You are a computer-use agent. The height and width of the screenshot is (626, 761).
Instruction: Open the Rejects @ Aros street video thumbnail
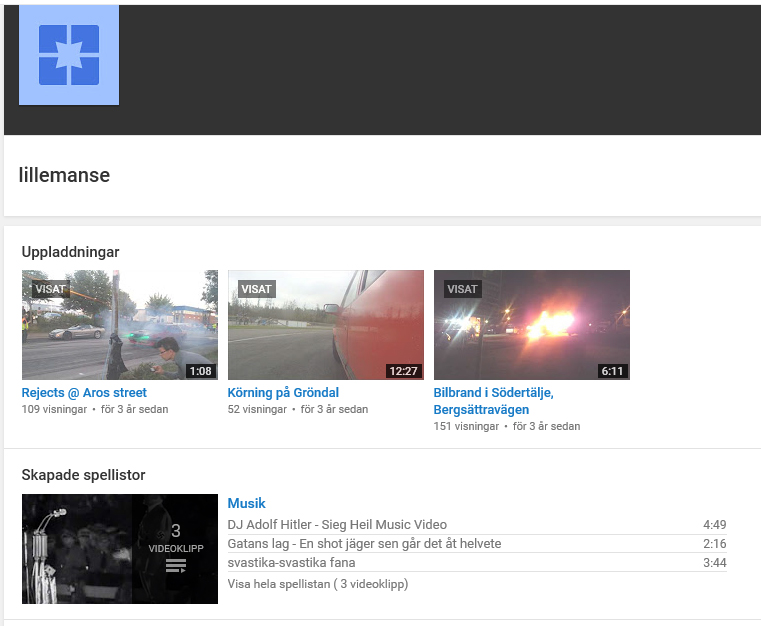pos(120,325)
